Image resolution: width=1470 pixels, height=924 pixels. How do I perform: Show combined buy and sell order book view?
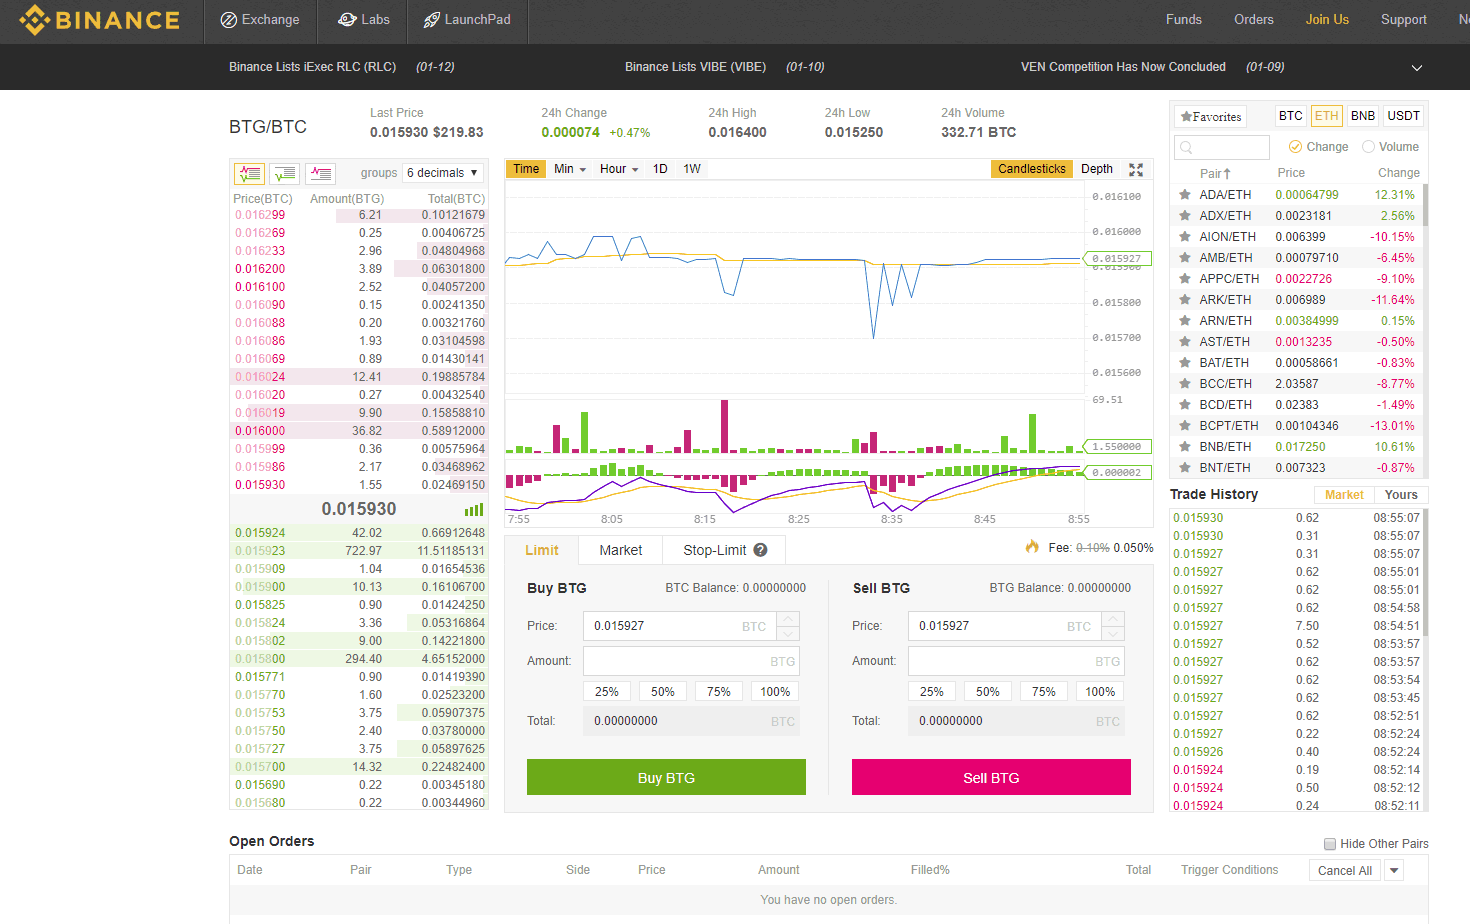tap(249, 173)
